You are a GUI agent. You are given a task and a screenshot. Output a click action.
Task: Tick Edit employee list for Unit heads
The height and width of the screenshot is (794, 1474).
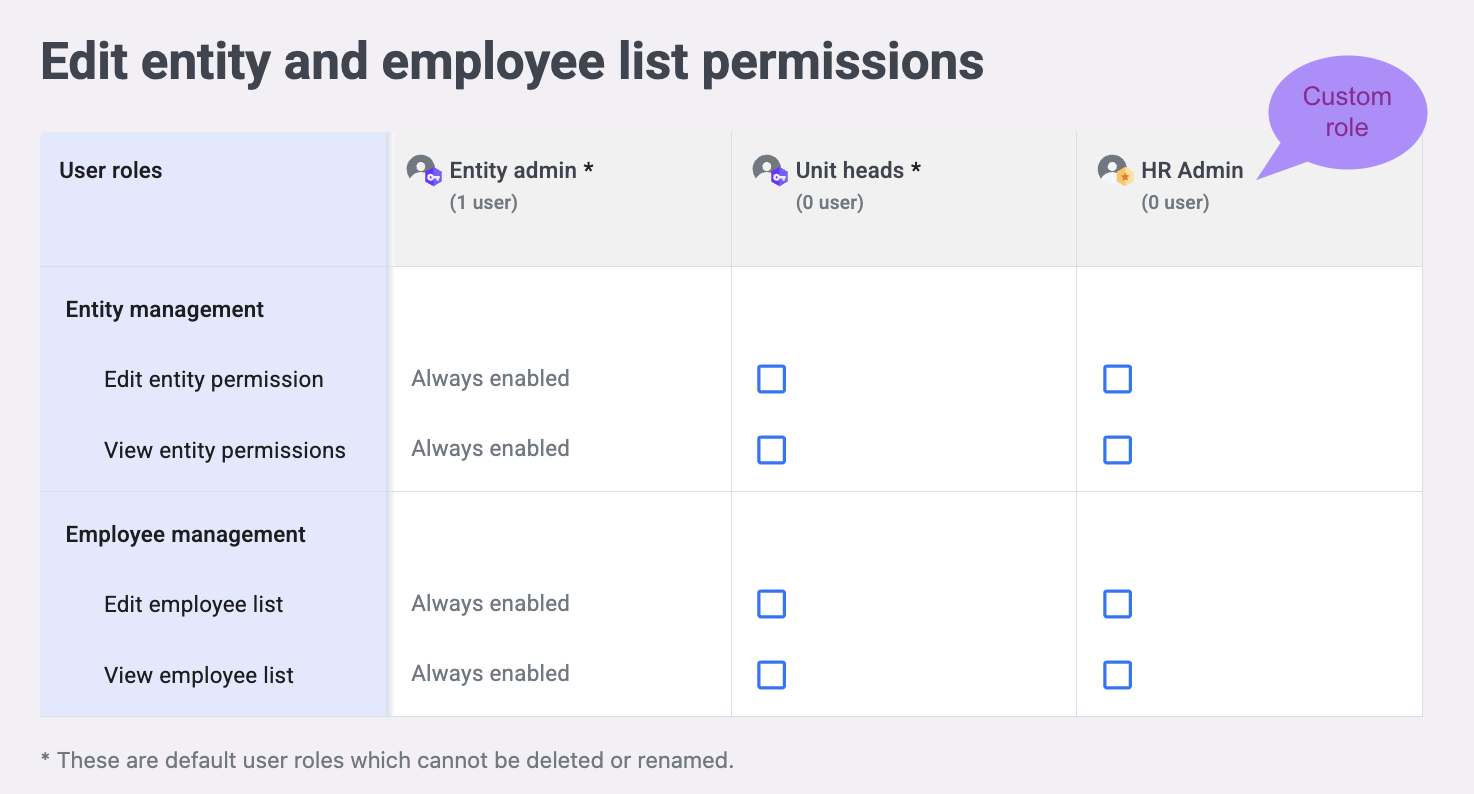(x=771, y=604)
